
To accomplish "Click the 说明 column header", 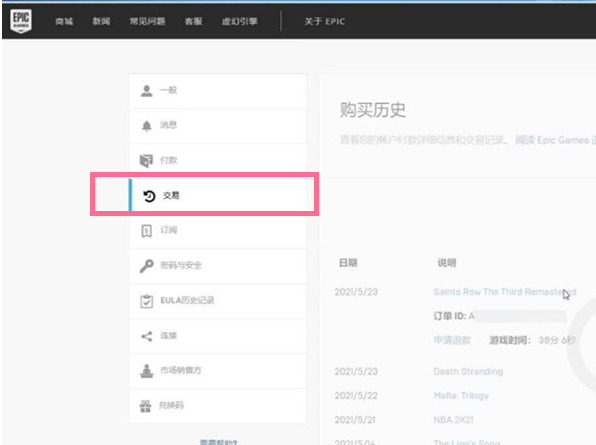I will click(447, 263).
